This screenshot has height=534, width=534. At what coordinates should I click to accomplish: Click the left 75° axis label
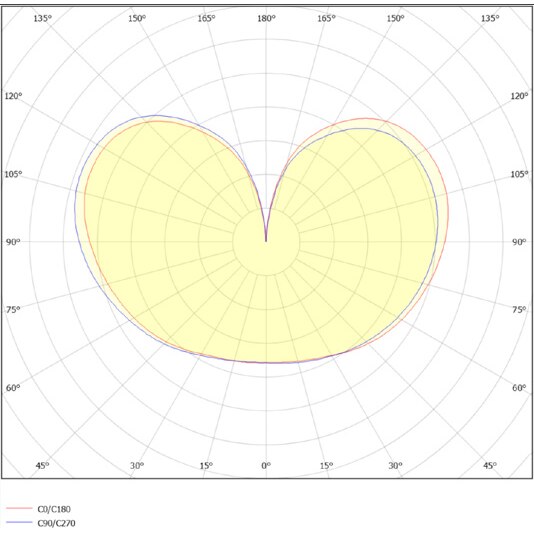[x=13, y=309]
